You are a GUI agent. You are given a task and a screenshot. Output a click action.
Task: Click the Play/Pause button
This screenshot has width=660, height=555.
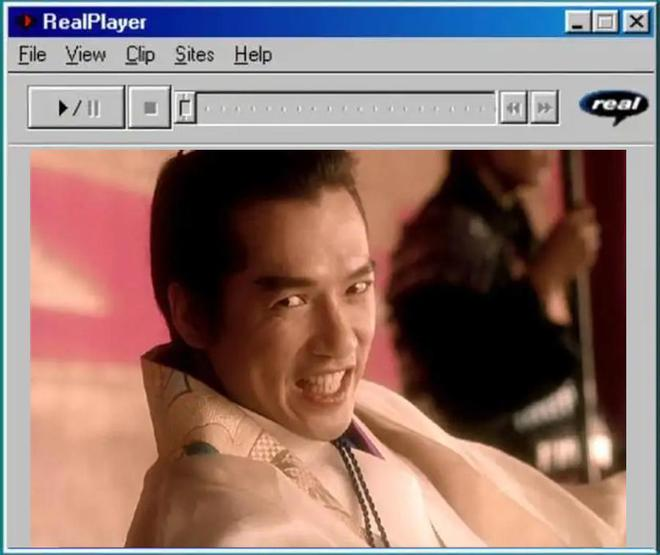(77, 108)
